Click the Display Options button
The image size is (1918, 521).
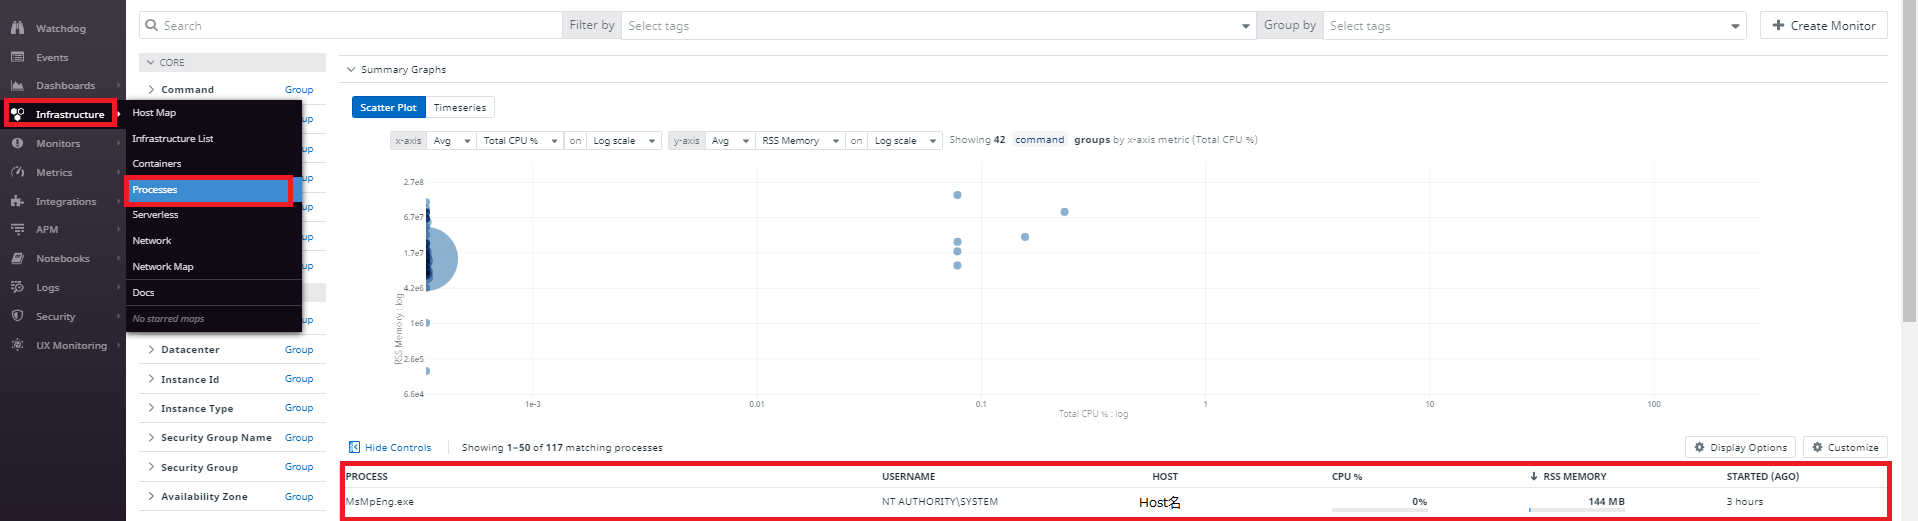[1740, 447]
